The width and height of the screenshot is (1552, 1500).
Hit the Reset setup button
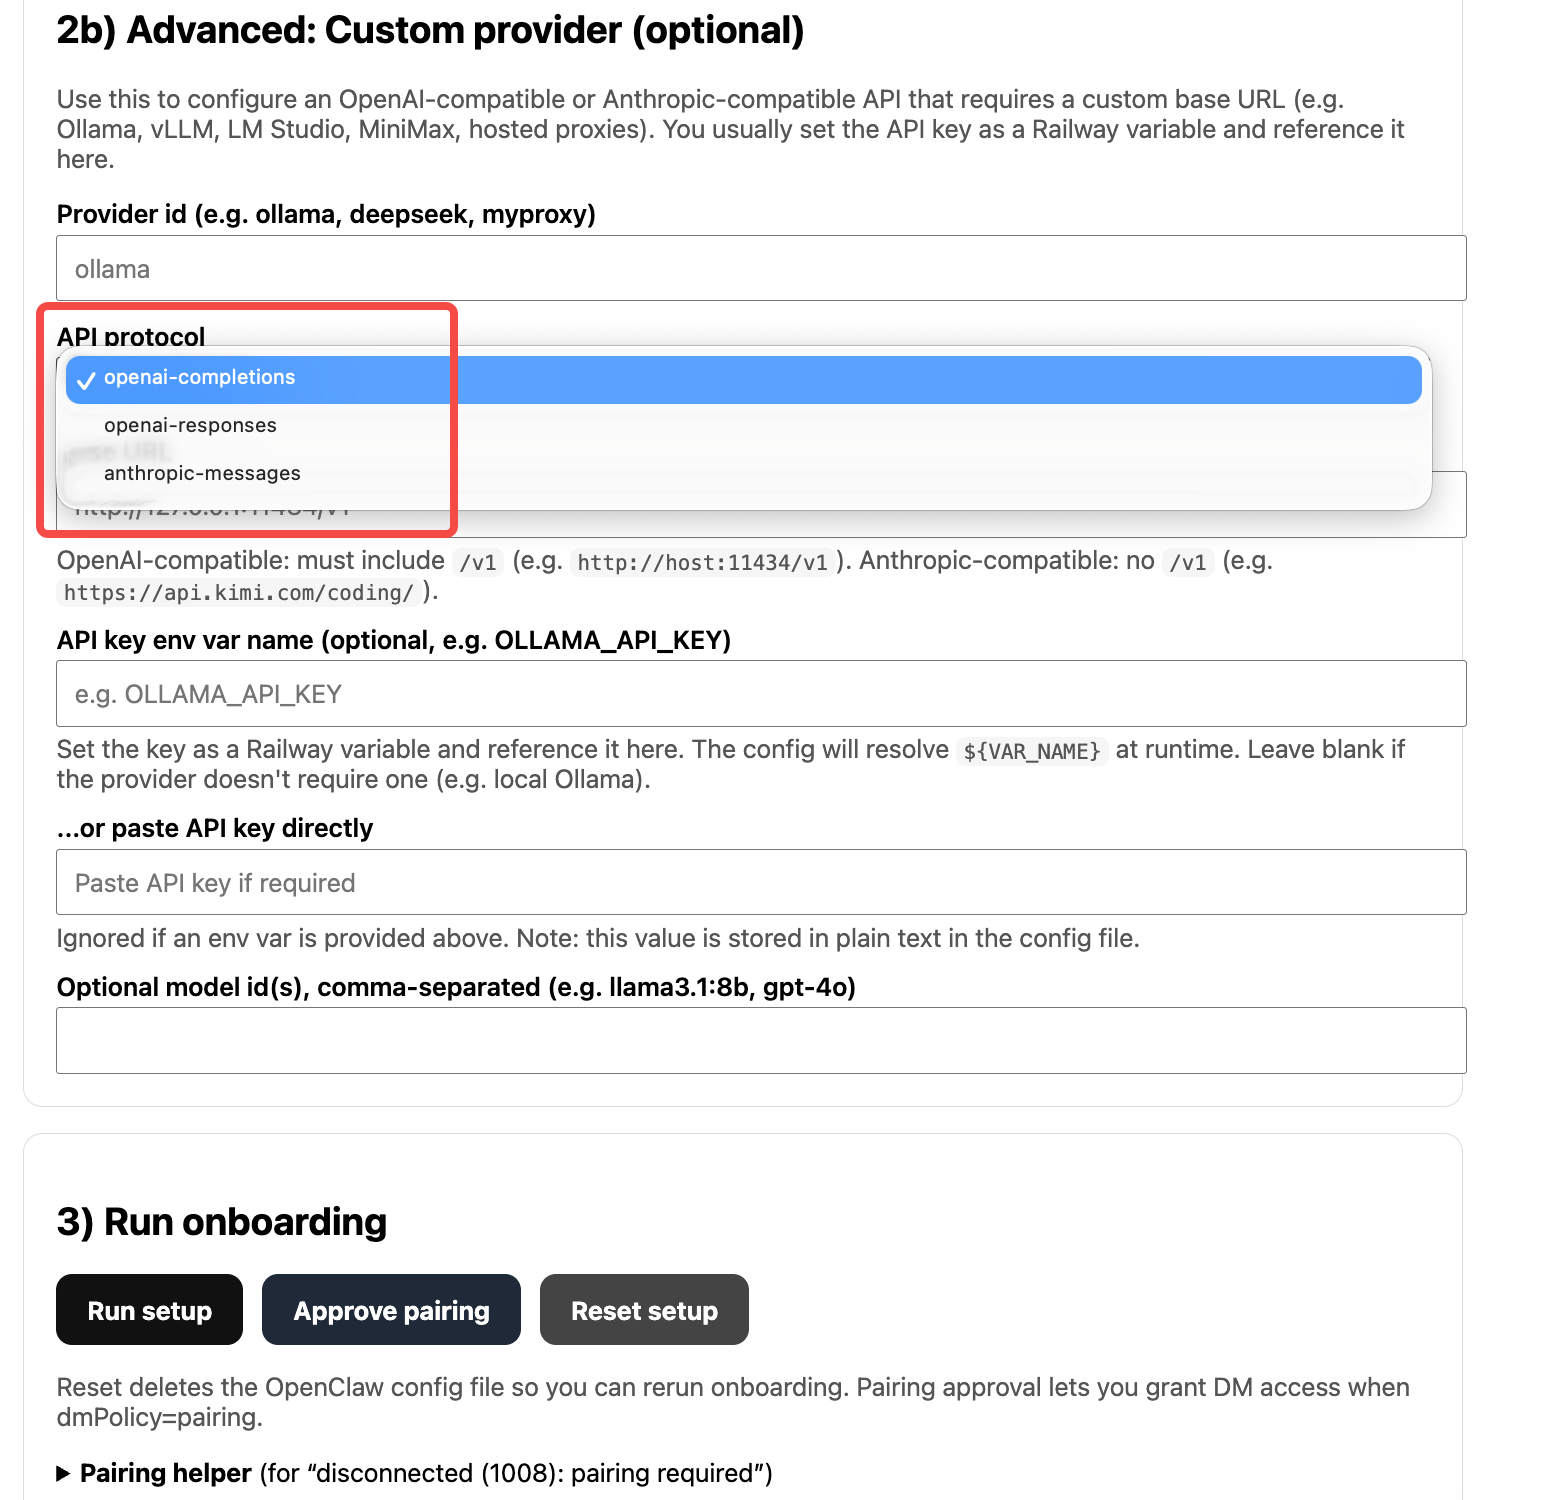pyautogui.click(x=644, y=1310)
